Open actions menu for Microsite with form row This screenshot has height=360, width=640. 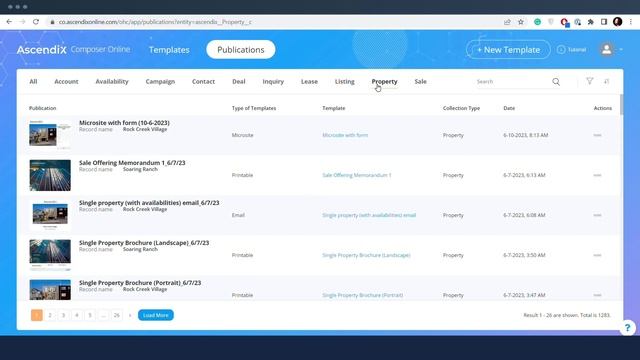pos(598,135)
